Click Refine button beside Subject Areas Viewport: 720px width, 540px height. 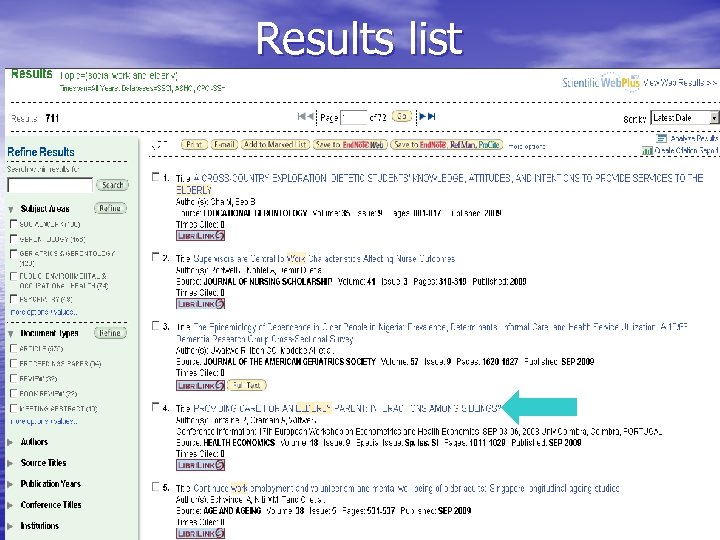[x=110, y=208]
